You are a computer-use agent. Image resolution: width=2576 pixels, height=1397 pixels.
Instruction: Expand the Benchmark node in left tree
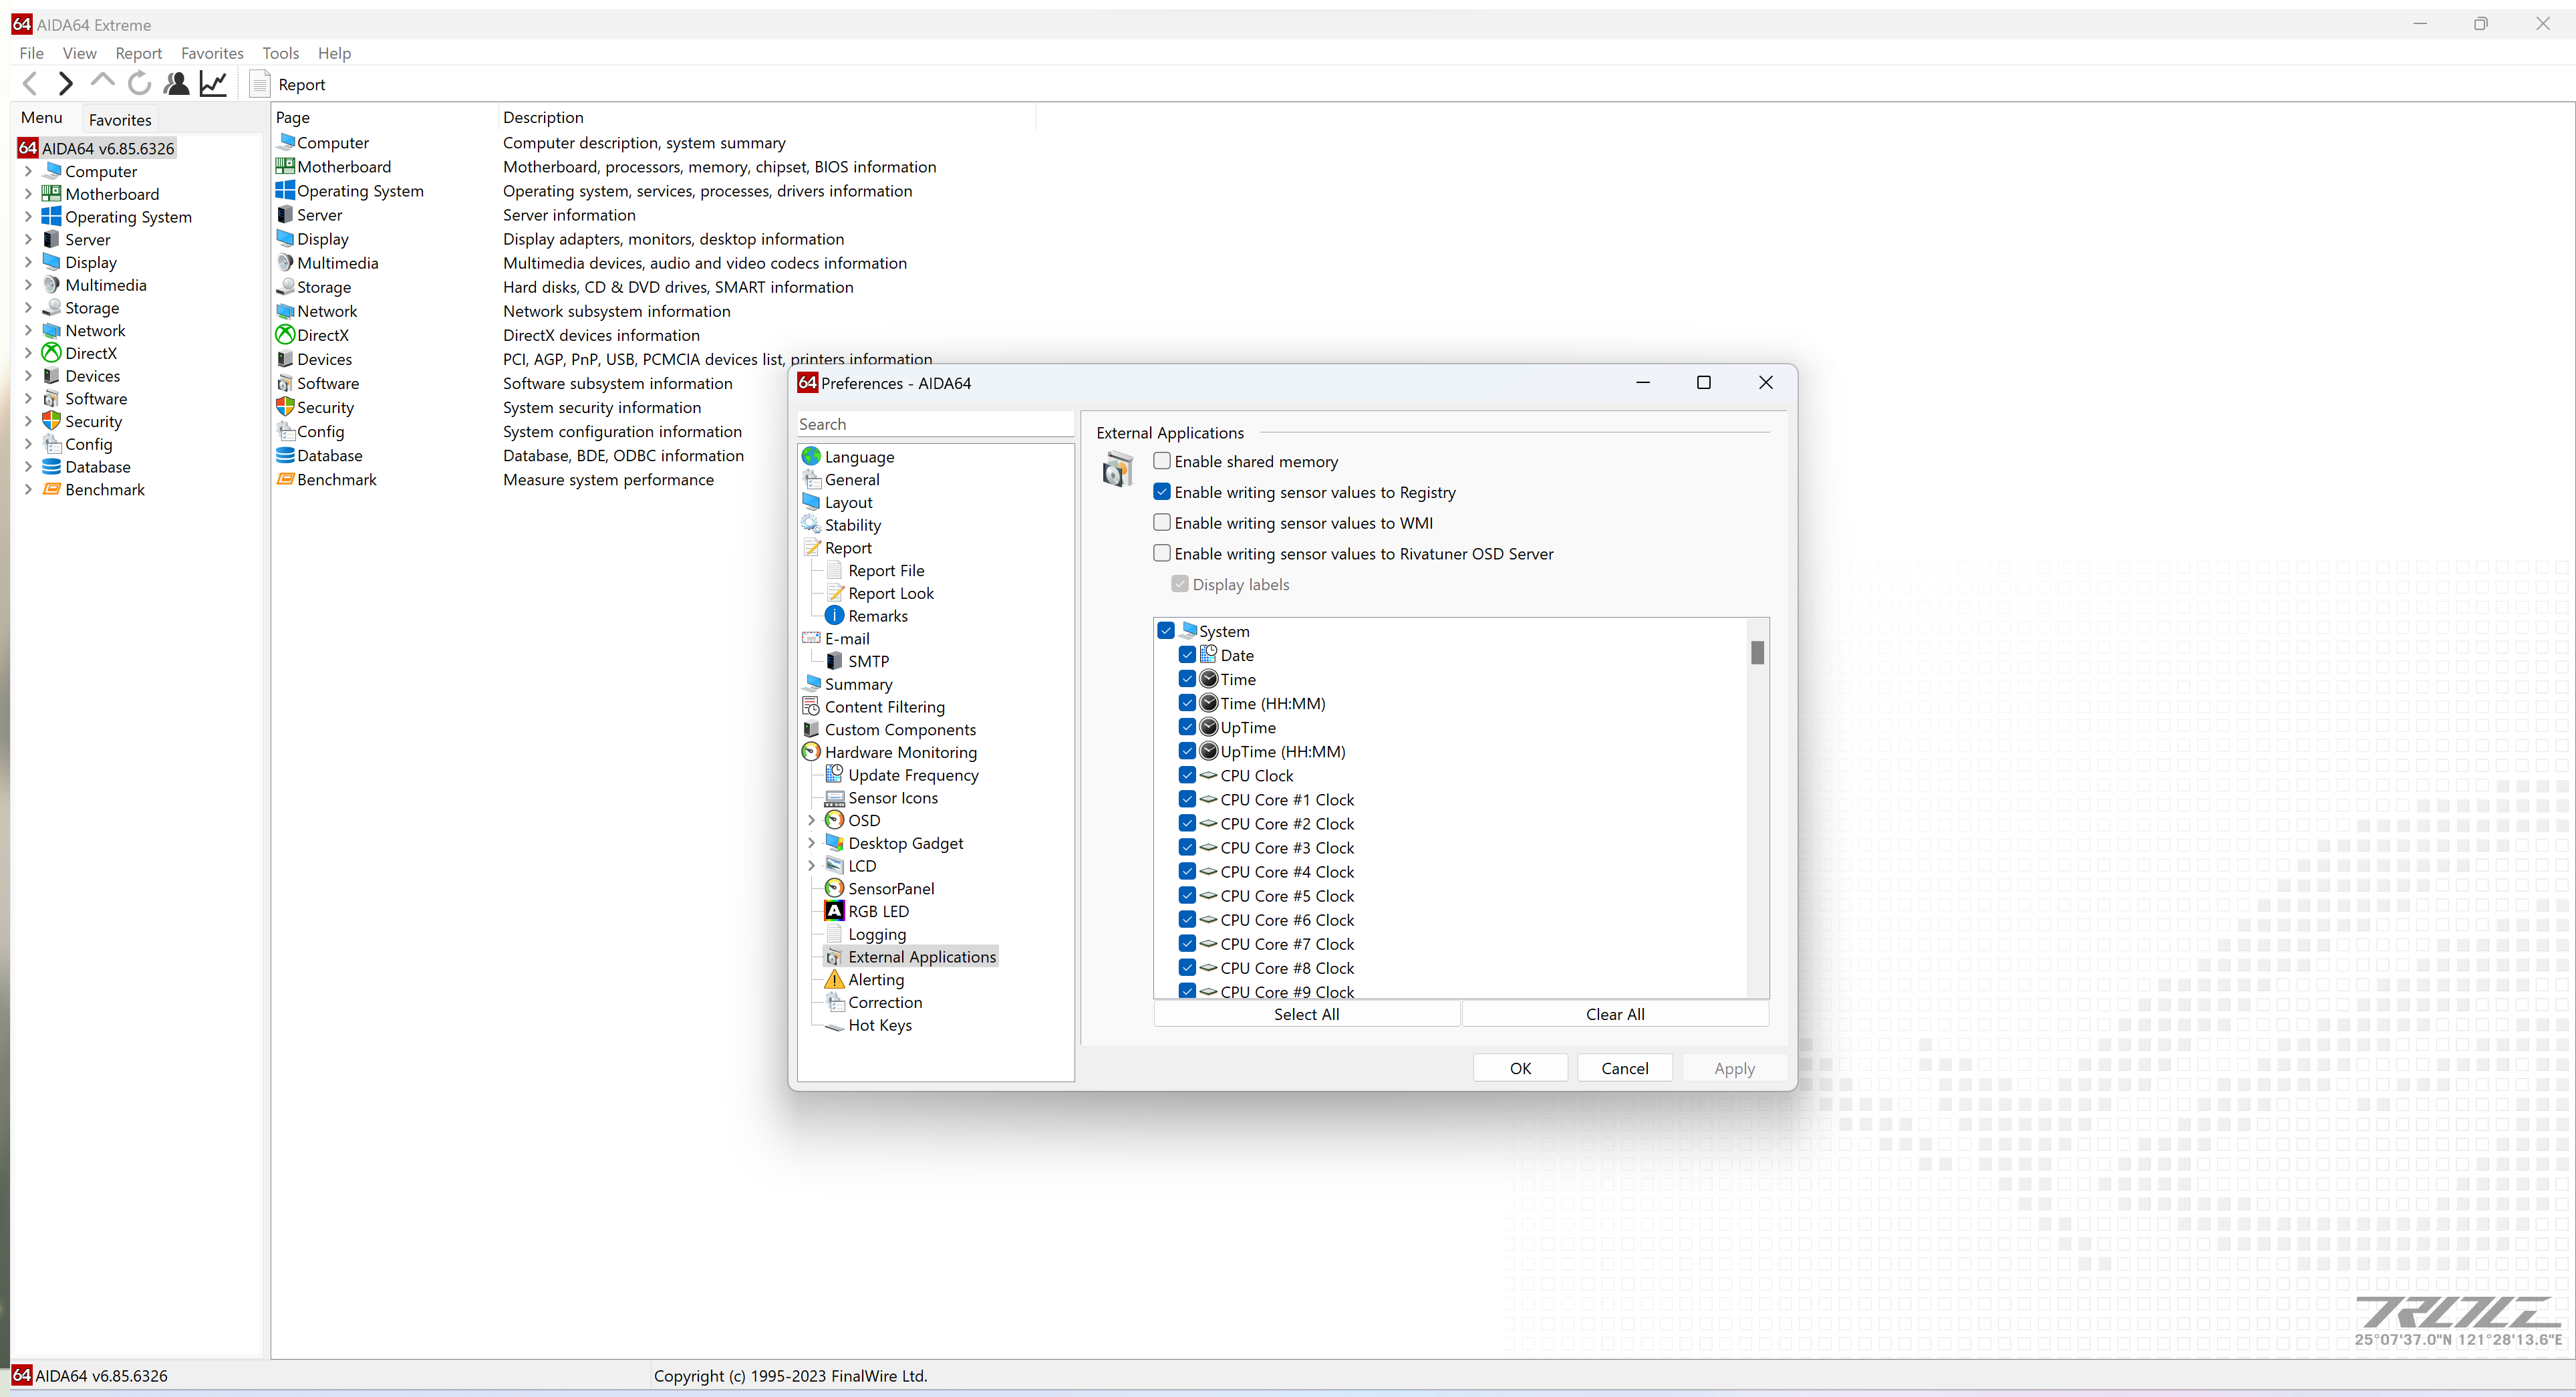28,489
